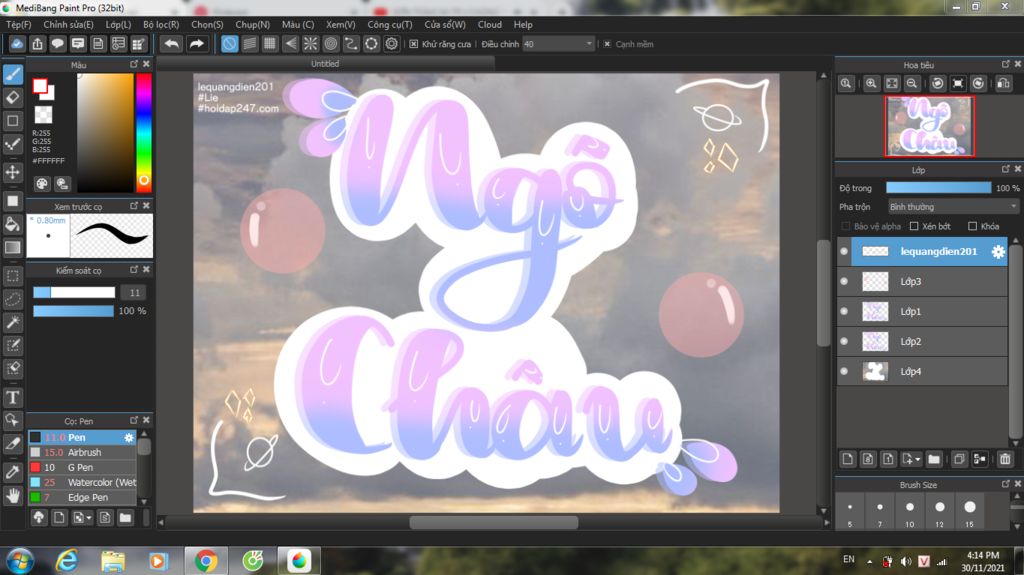Select the Watercolor (Wet) brush
The image size is (1024, 575).
click(x=82, y=482)
